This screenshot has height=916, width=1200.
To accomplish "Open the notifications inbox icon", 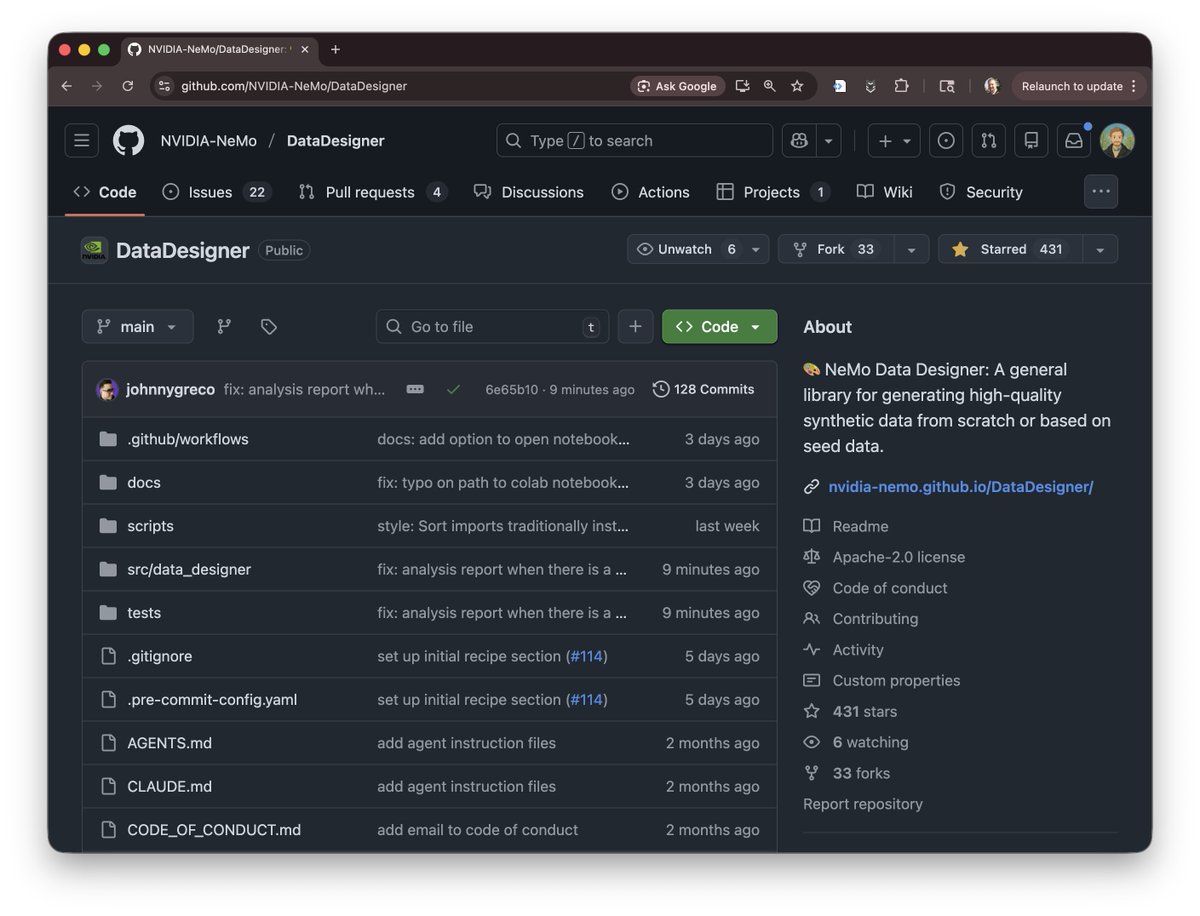I will pos(1074,141).
